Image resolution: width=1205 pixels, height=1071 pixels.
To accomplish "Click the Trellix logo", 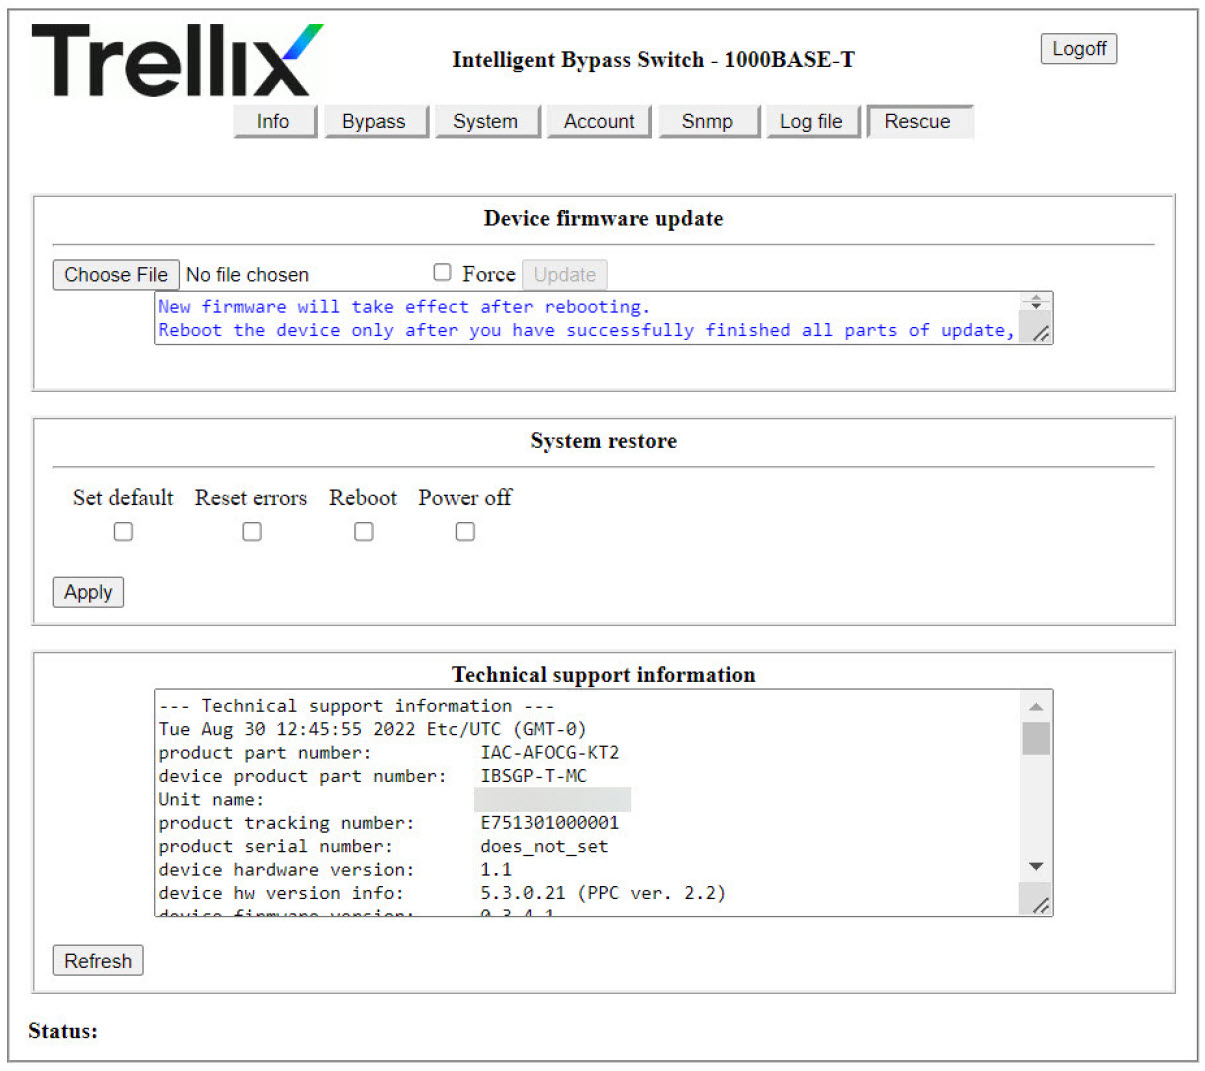I will 177,60.
